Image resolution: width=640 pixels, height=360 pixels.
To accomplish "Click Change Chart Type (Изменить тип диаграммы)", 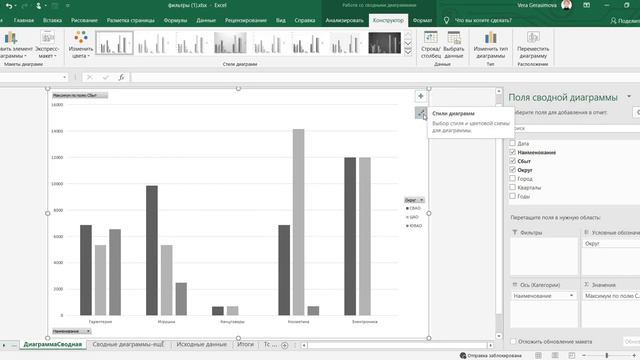I will click(x=491, y=44).
